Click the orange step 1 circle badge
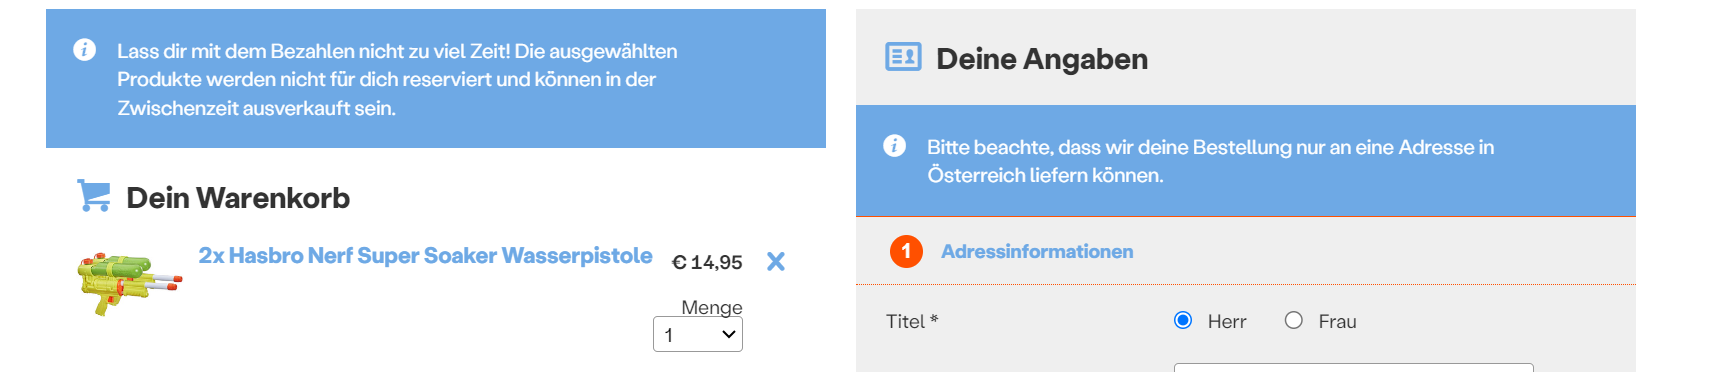 pyautogui.click(x=906, y=251)
